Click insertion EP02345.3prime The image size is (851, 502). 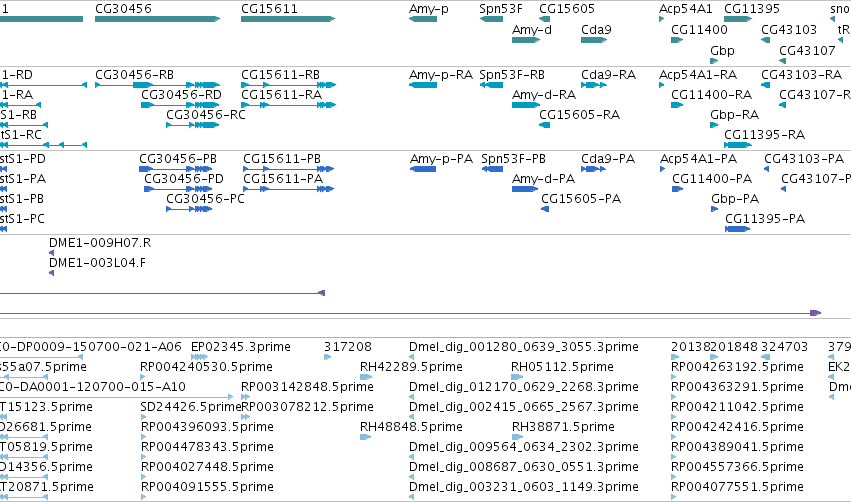[240, 346]
